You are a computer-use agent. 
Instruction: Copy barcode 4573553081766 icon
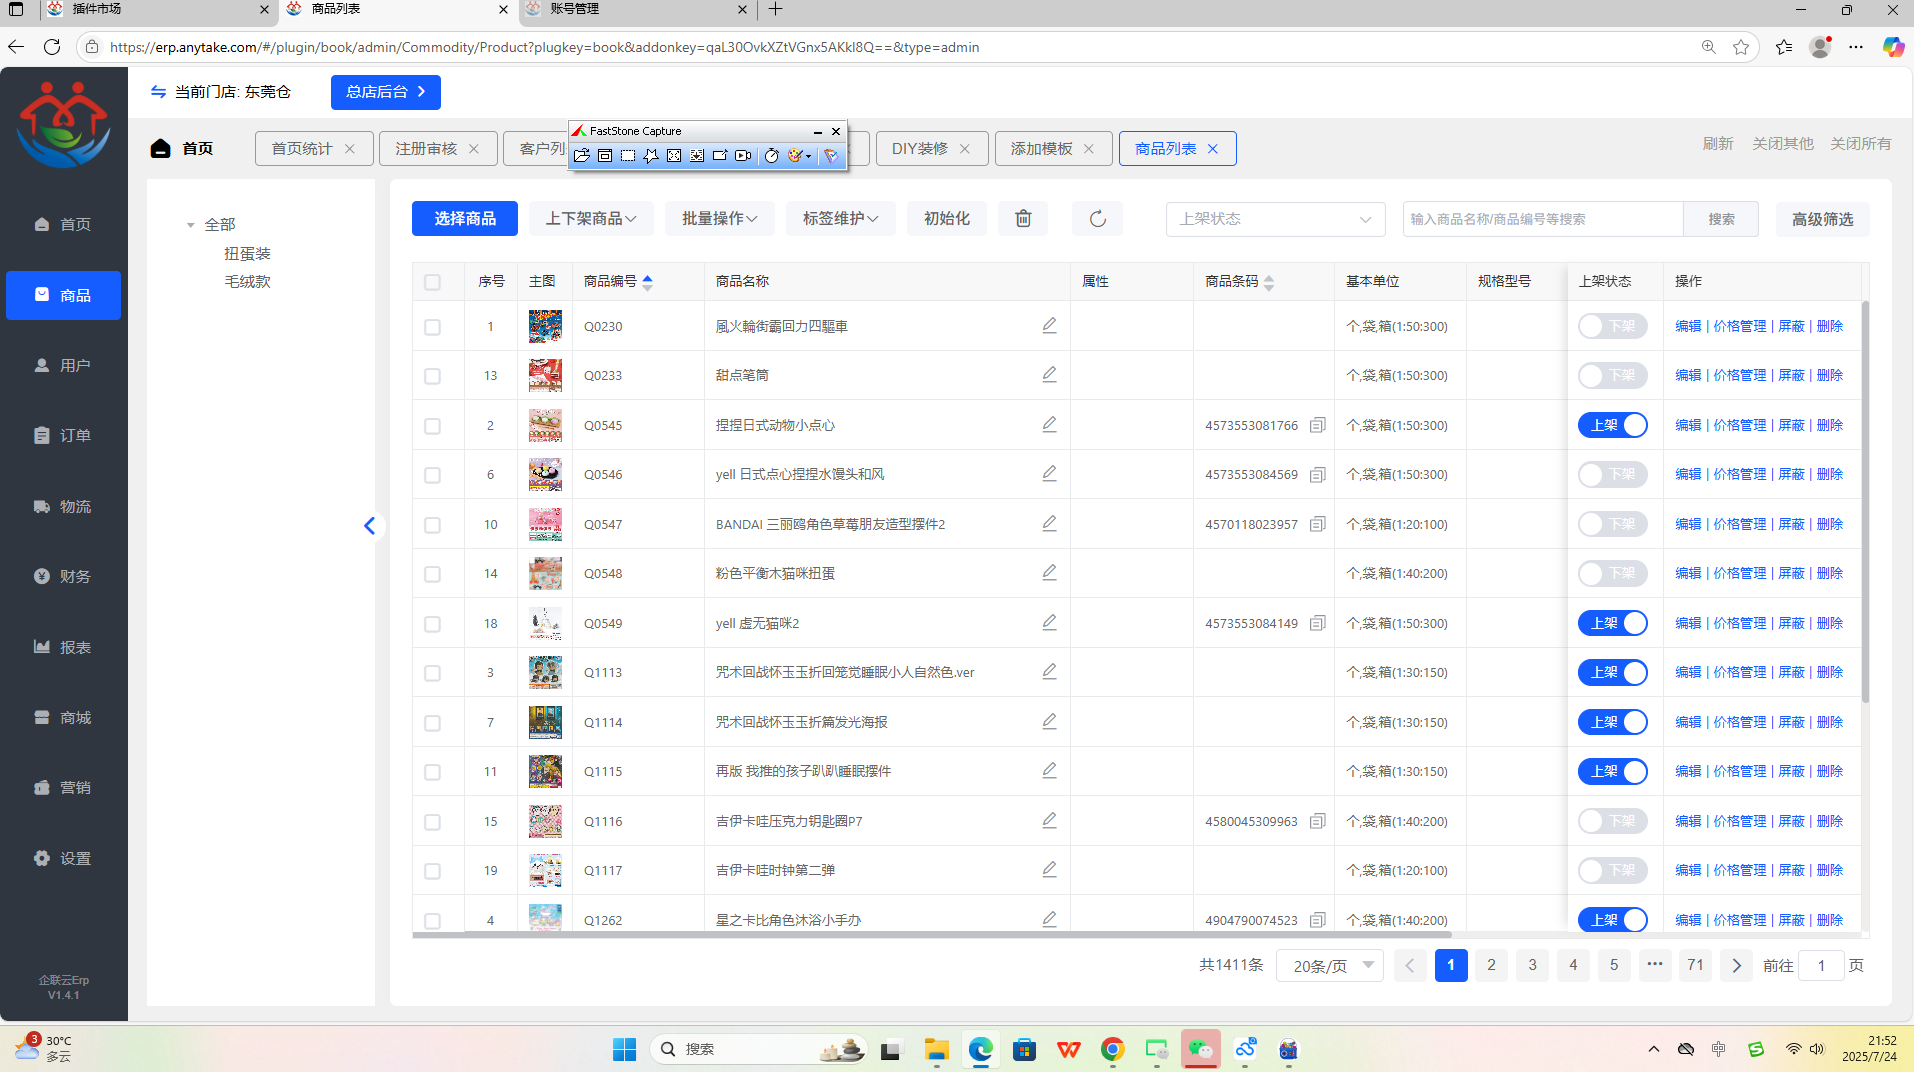coord(1317,425)
